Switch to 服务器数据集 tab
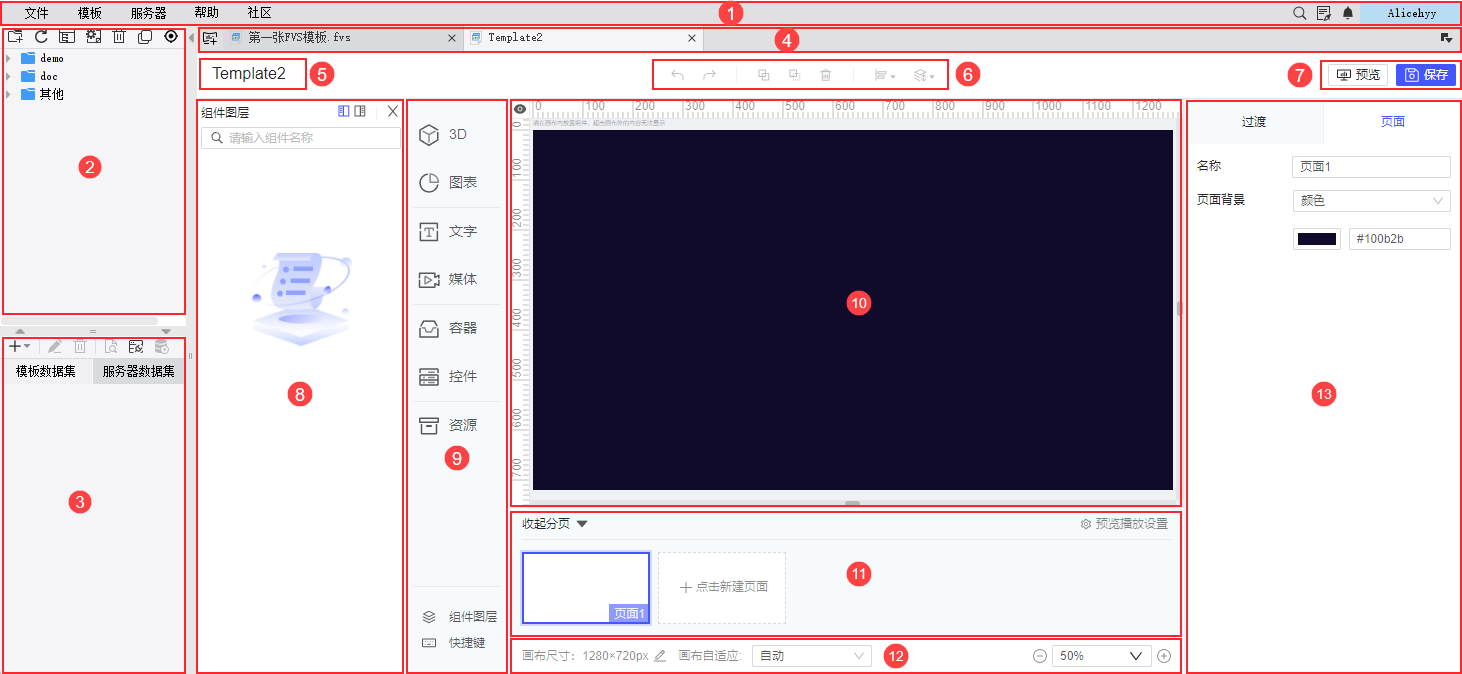The image size is (1462, 674). pyautogui.click(x=138, y=372)
